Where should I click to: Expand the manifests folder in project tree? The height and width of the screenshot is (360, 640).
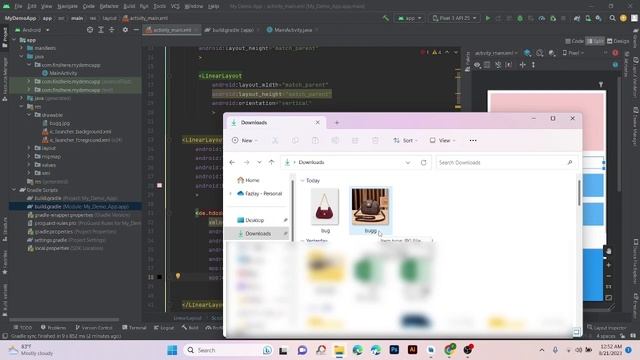pos(22,48)
